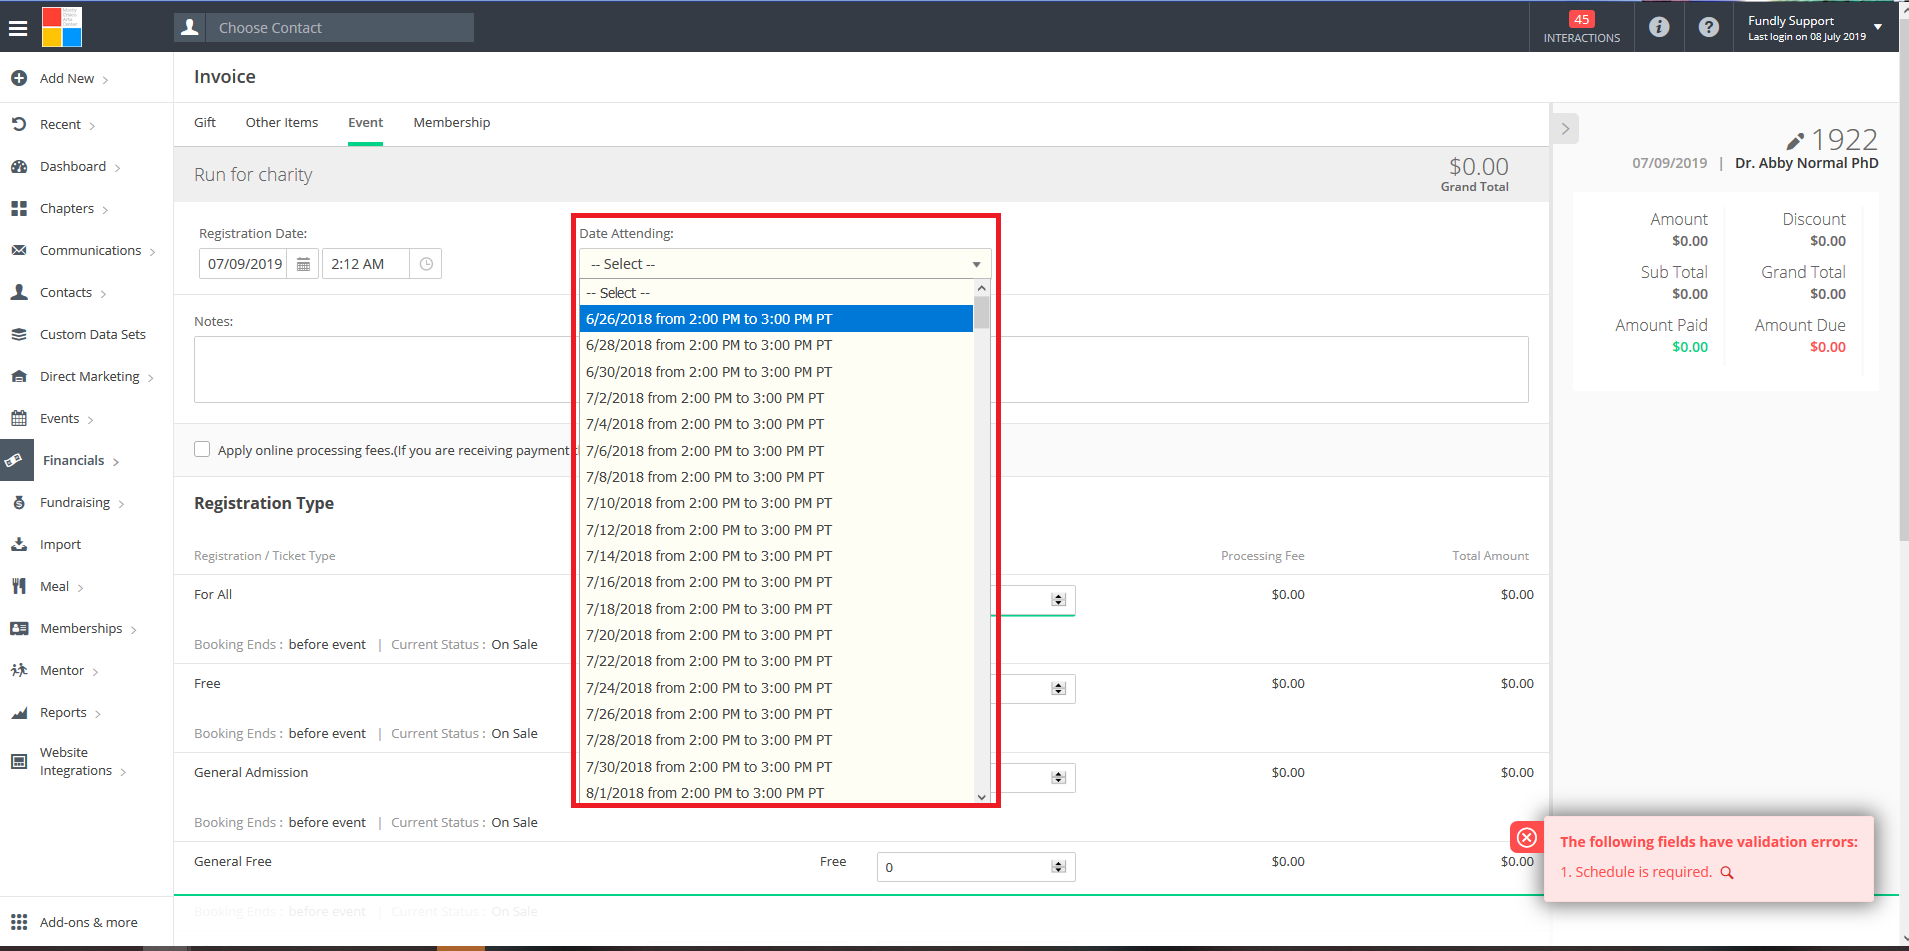The image size is (1909, 951).
Task: Expand the Fundly Support user menu
Action: click(x=1878, y=27)
